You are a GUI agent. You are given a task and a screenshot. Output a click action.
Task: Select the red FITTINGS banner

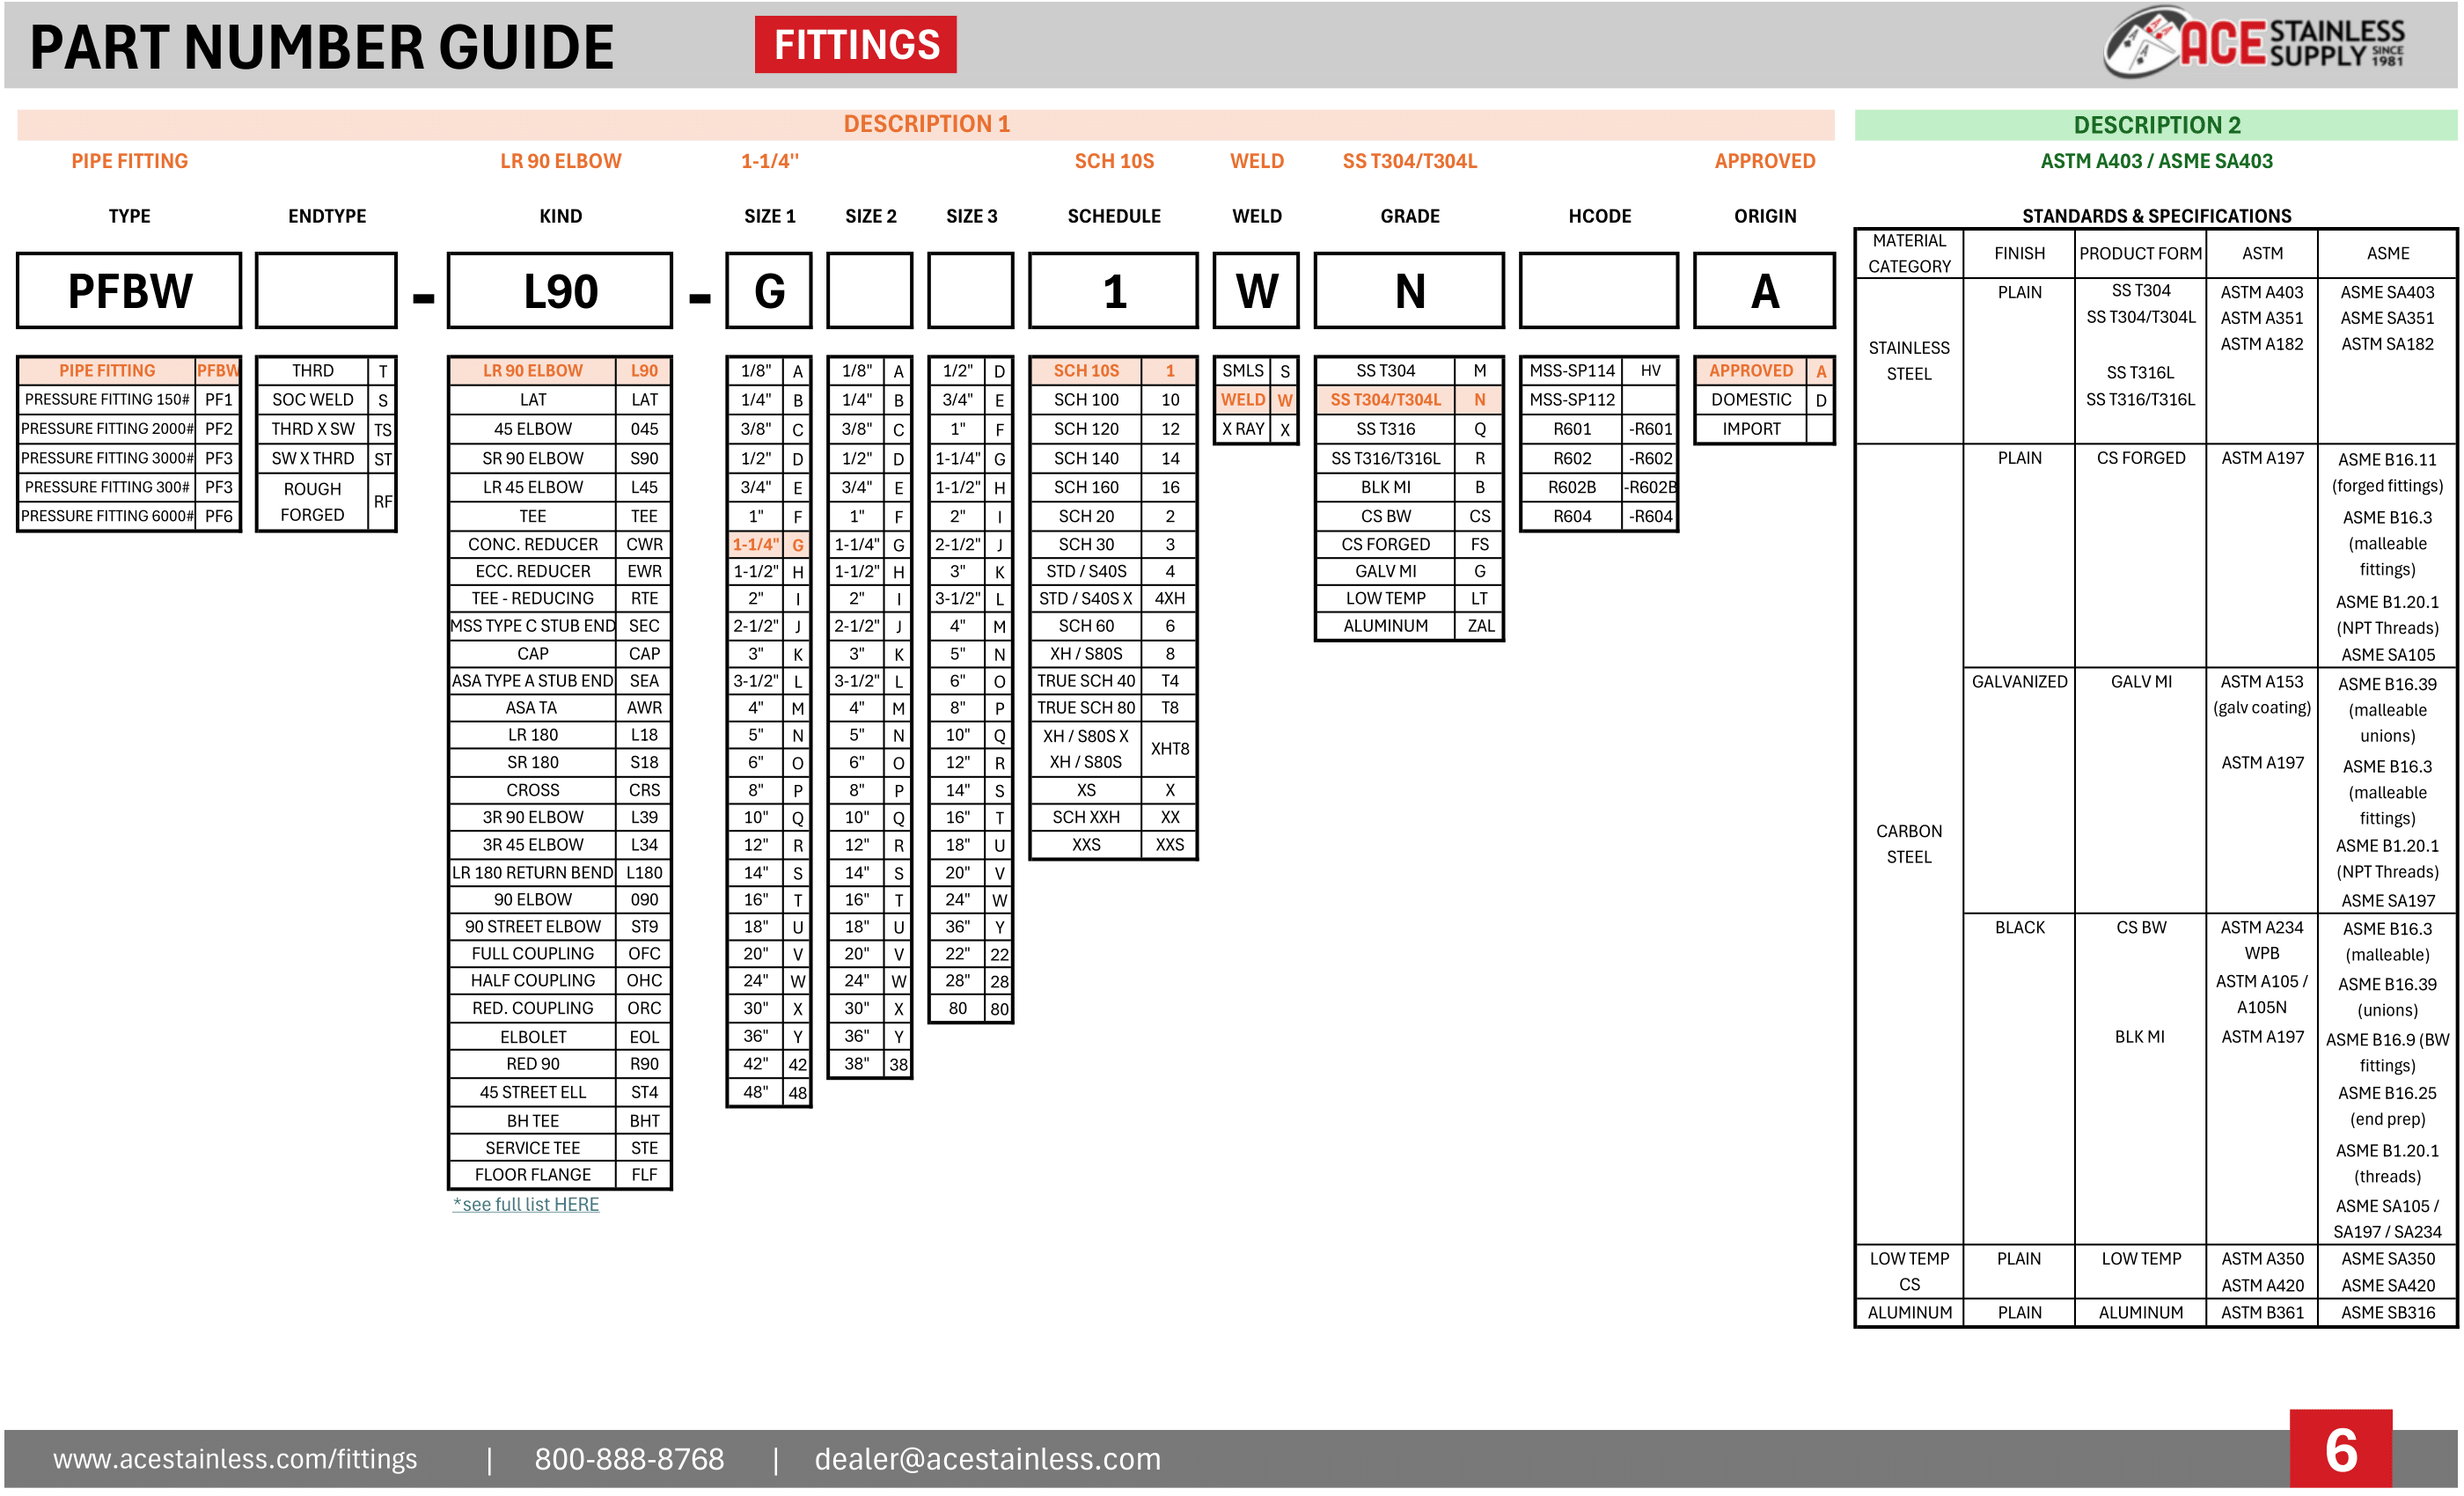click(x=856, y=44)
